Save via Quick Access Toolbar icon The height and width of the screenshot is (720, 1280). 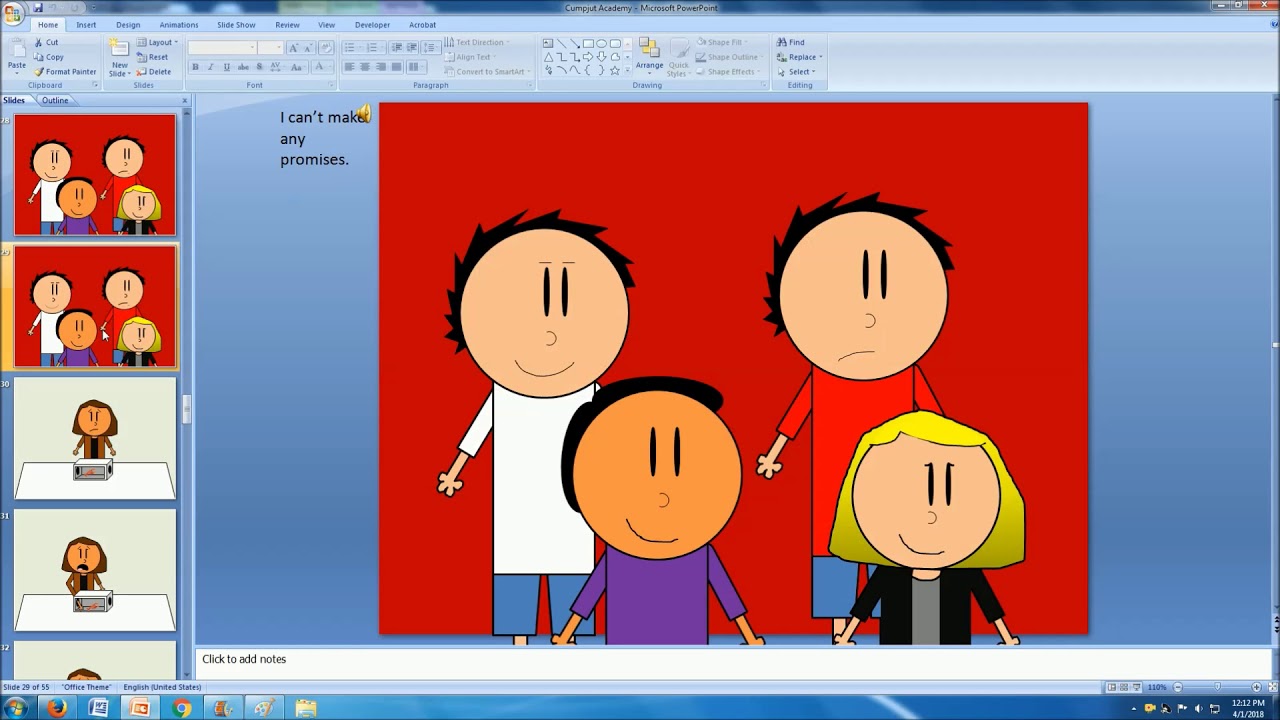point(38,8)
